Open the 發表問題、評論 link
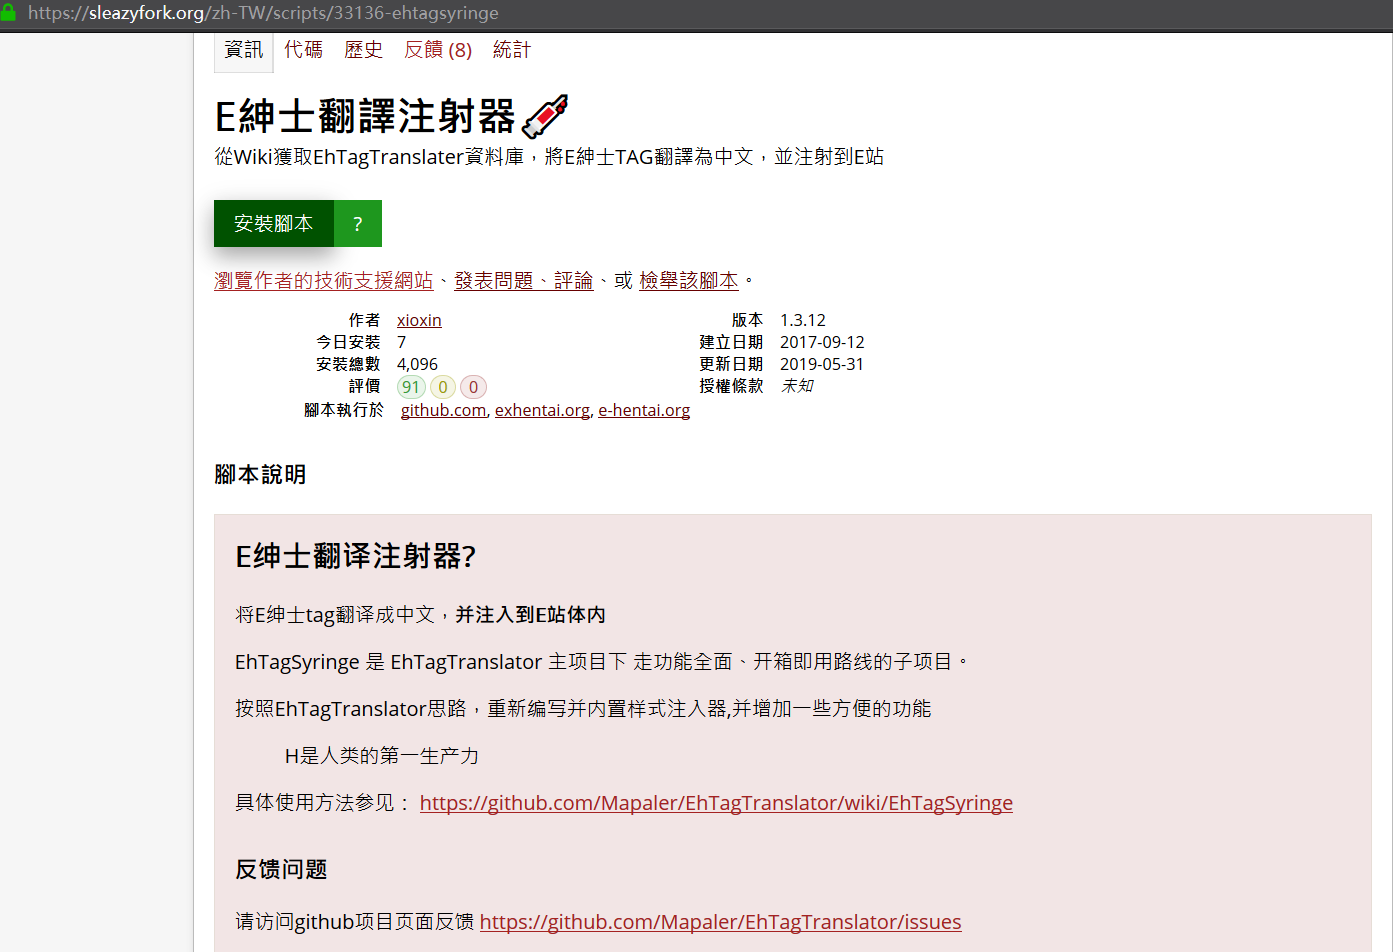The height and width of the screenshot is (952, 1393). click(524, 281)
